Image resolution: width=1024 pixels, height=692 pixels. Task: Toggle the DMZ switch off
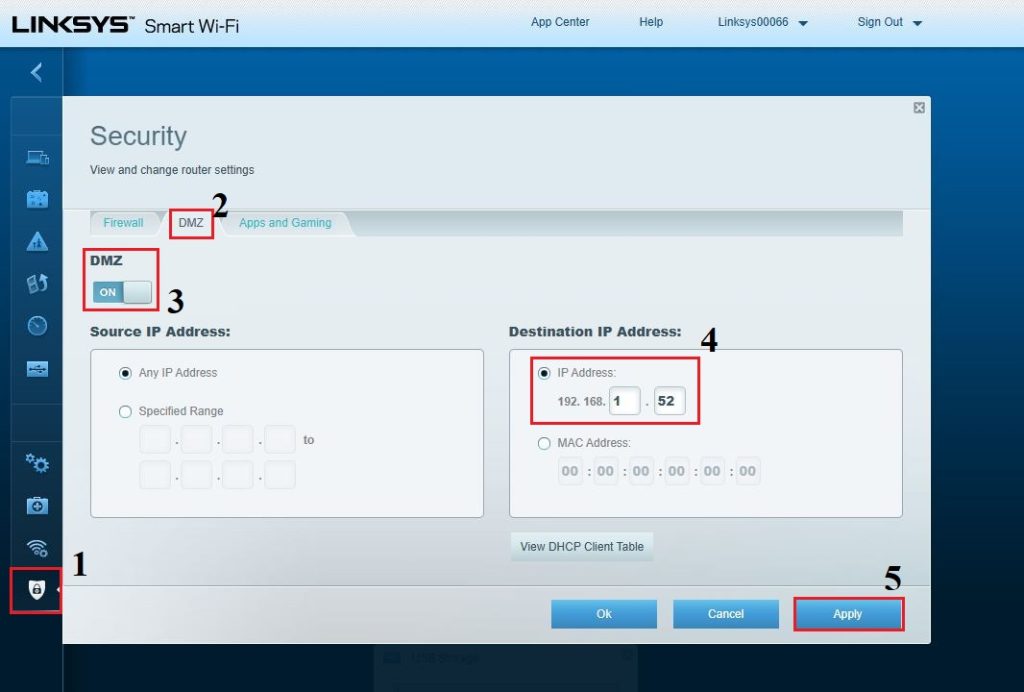[121, 292]
